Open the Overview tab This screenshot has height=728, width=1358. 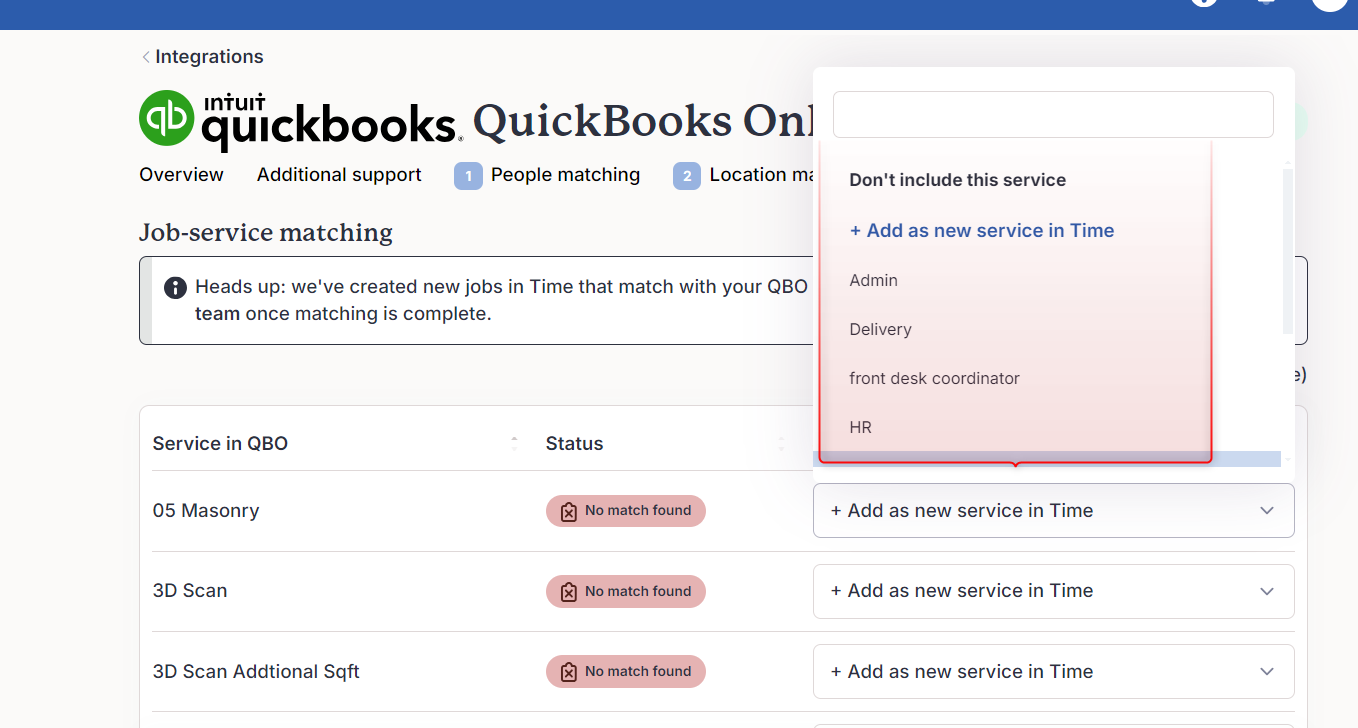pos(181,175)
